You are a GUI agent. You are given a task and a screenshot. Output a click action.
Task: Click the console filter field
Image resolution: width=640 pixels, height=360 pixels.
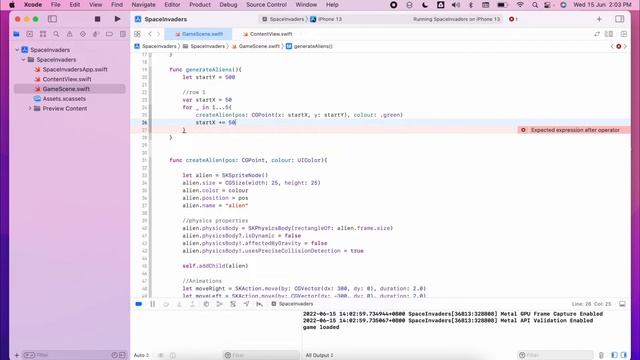(x=555, y=356)
